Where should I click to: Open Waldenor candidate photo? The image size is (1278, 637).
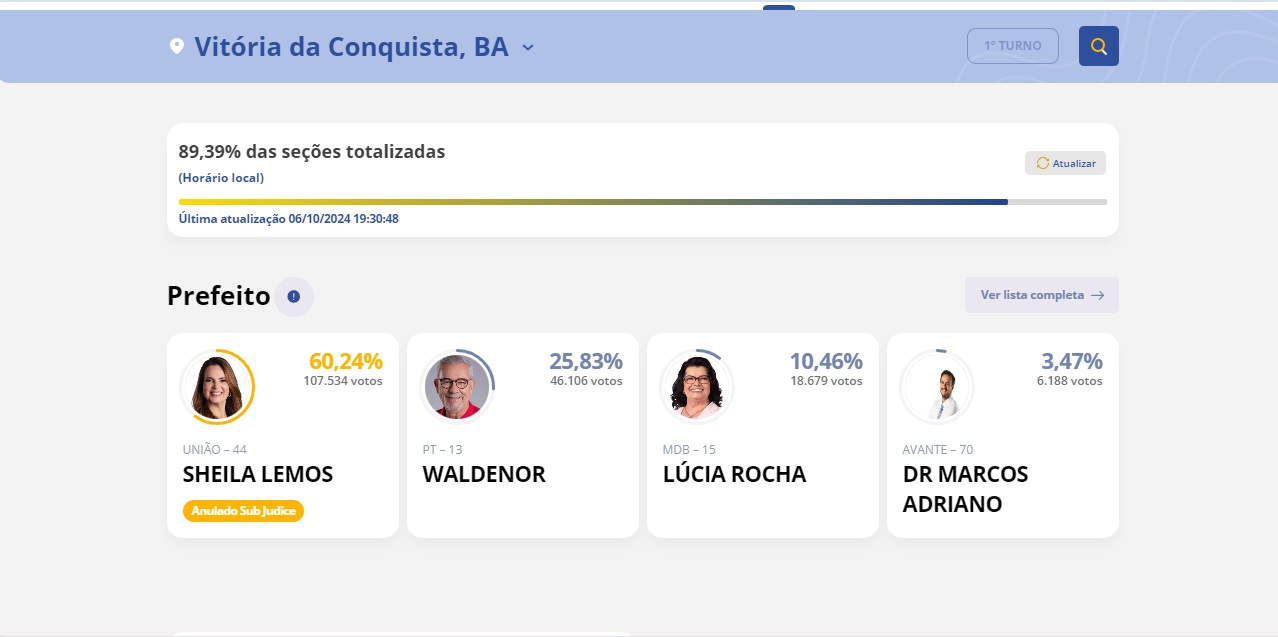tap(457, 387)
